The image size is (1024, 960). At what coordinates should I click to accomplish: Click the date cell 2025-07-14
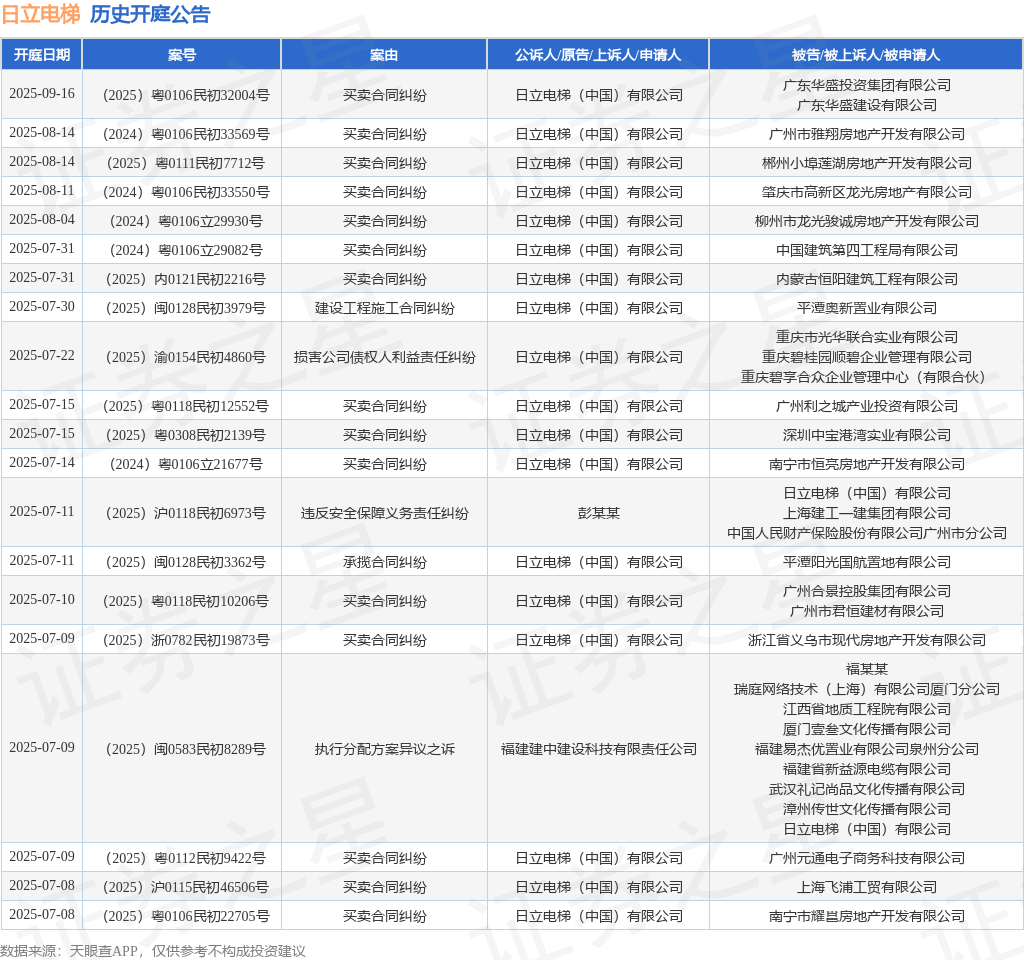42,462
